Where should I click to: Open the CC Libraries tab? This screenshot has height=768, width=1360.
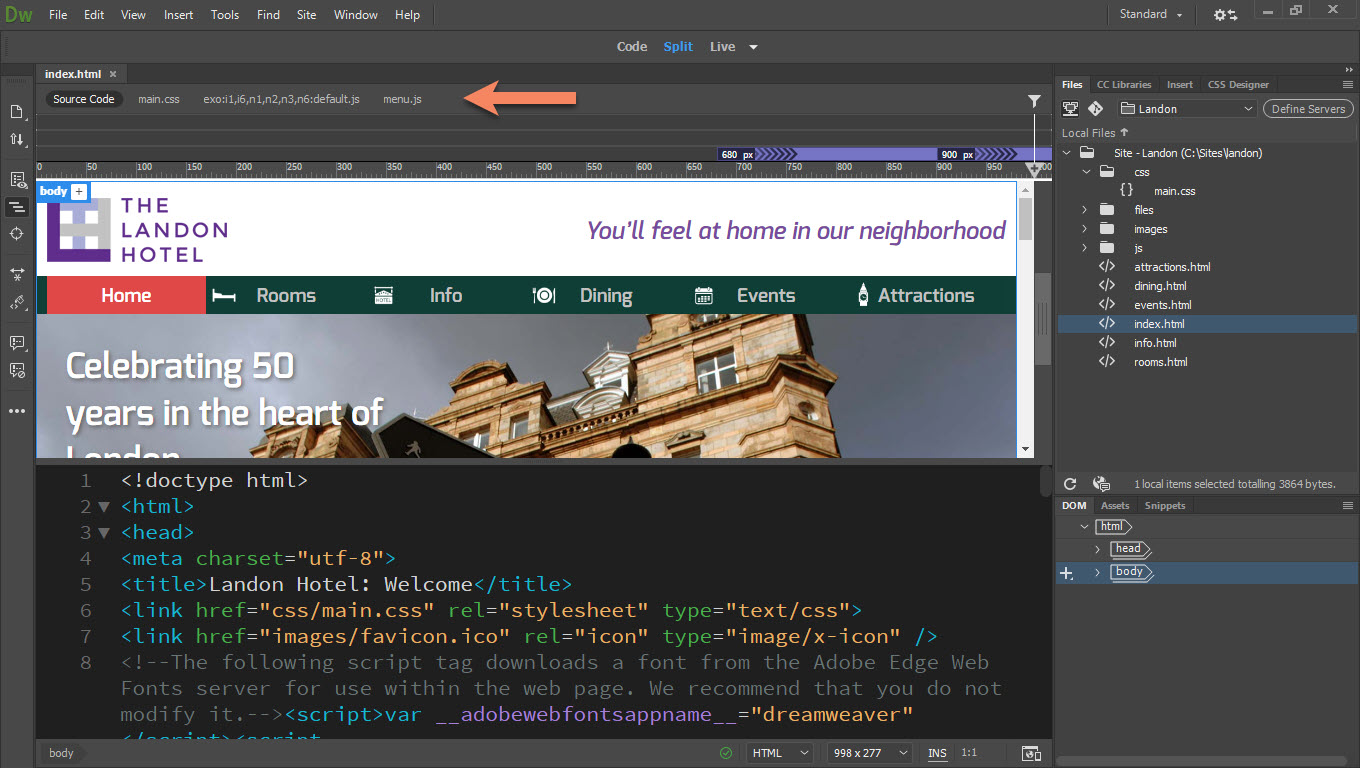(x=1124, y=85)
